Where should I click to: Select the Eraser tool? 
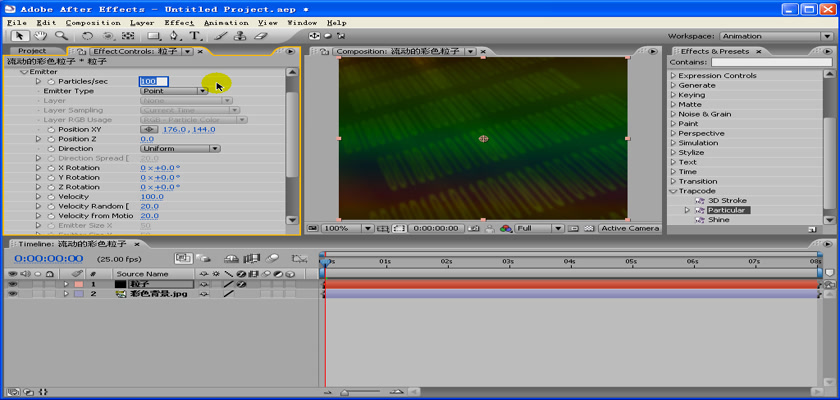pos(260,36)
